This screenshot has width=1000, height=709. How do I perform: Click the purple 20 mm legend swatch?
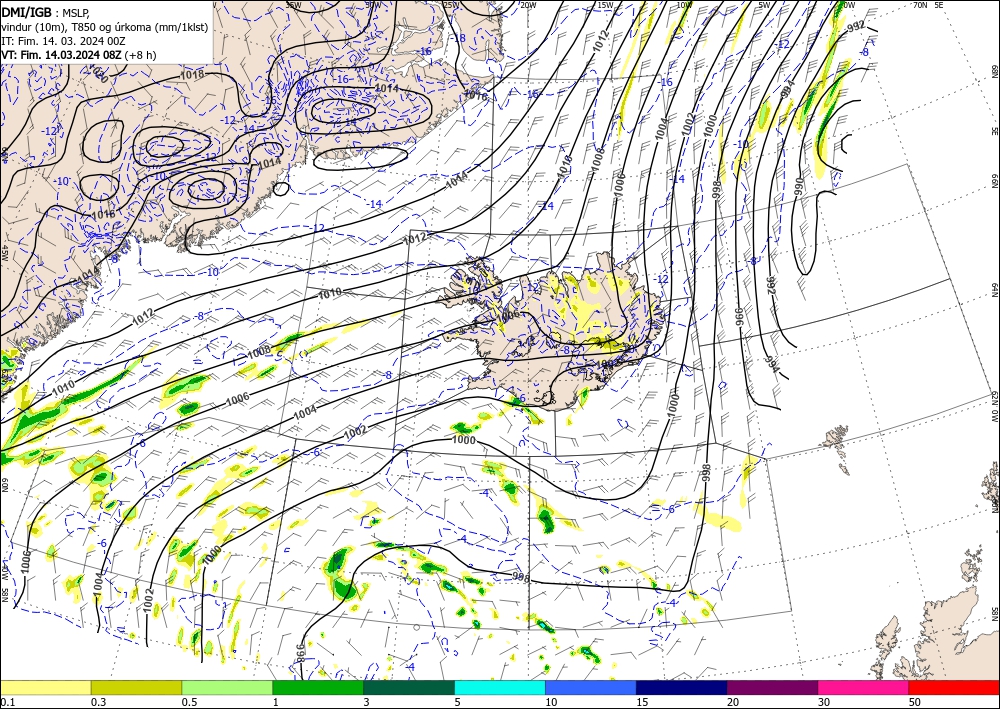point(772,687)
